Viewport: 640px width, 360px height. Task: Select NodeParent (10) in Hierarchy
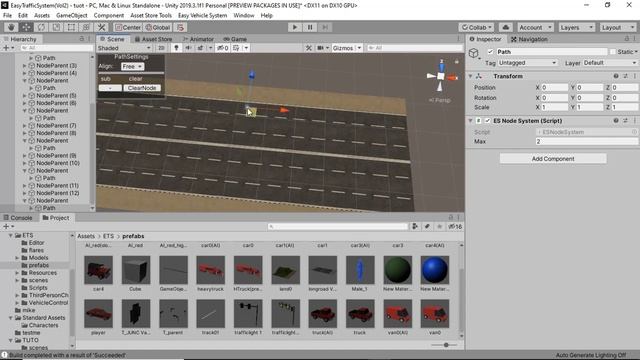(x=58, y=163)
